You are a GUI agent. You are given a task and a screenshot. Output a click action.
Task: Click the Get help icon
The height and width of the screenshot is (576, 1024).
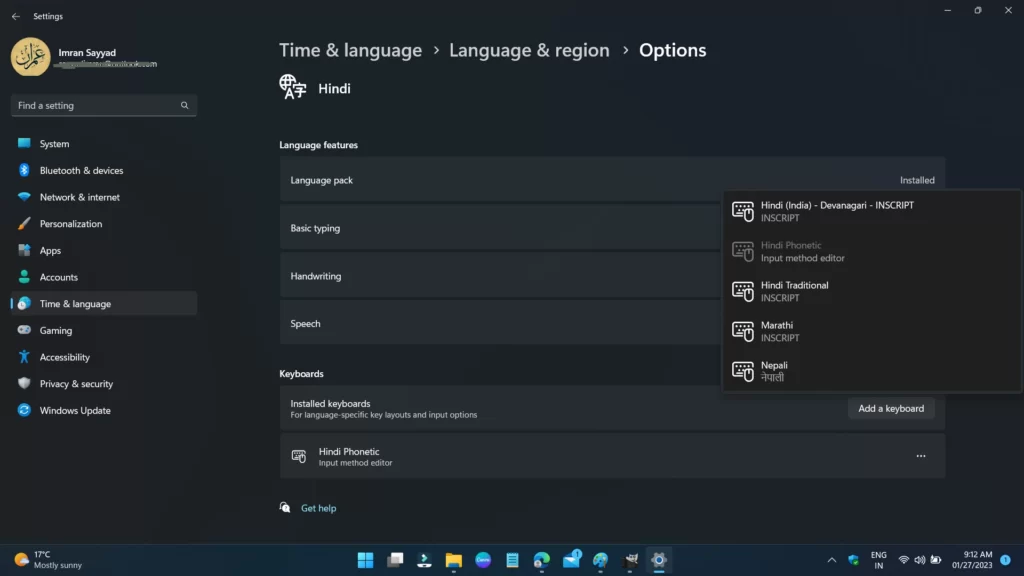(x=285, y=507)
